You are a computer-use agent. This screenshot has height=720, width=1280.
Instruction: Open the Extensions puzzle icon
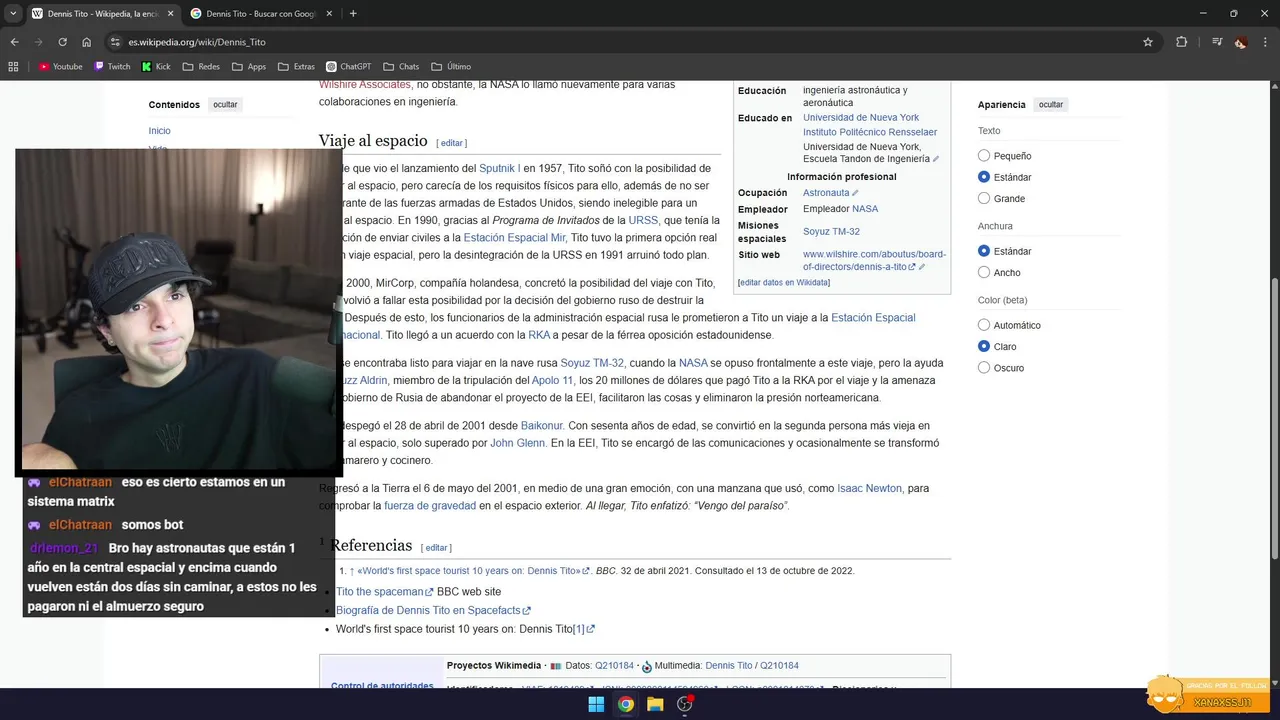pos(1181,42)
